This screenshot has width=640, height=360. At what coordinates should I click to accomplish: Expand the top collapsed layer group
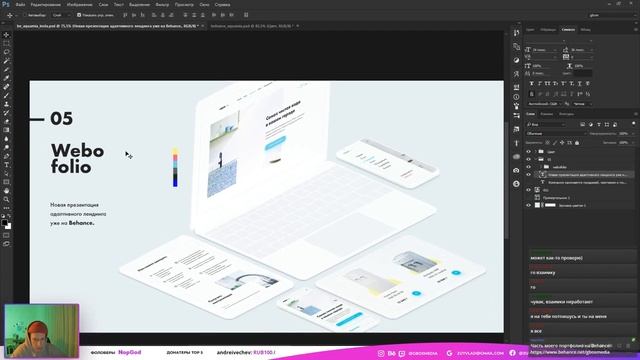coord(536,151)
